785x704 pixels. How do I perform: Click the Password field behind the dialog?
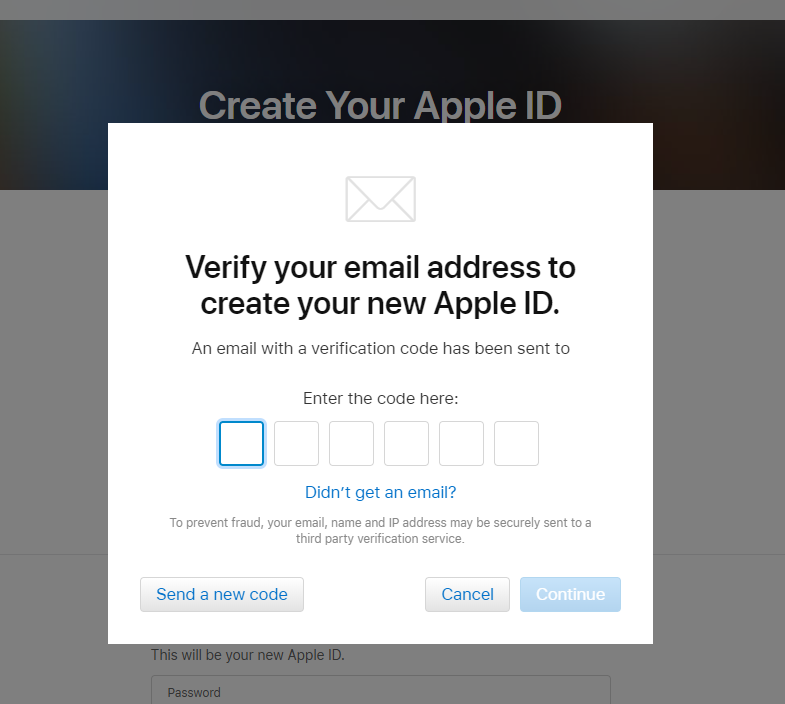[x=380, y=690]
